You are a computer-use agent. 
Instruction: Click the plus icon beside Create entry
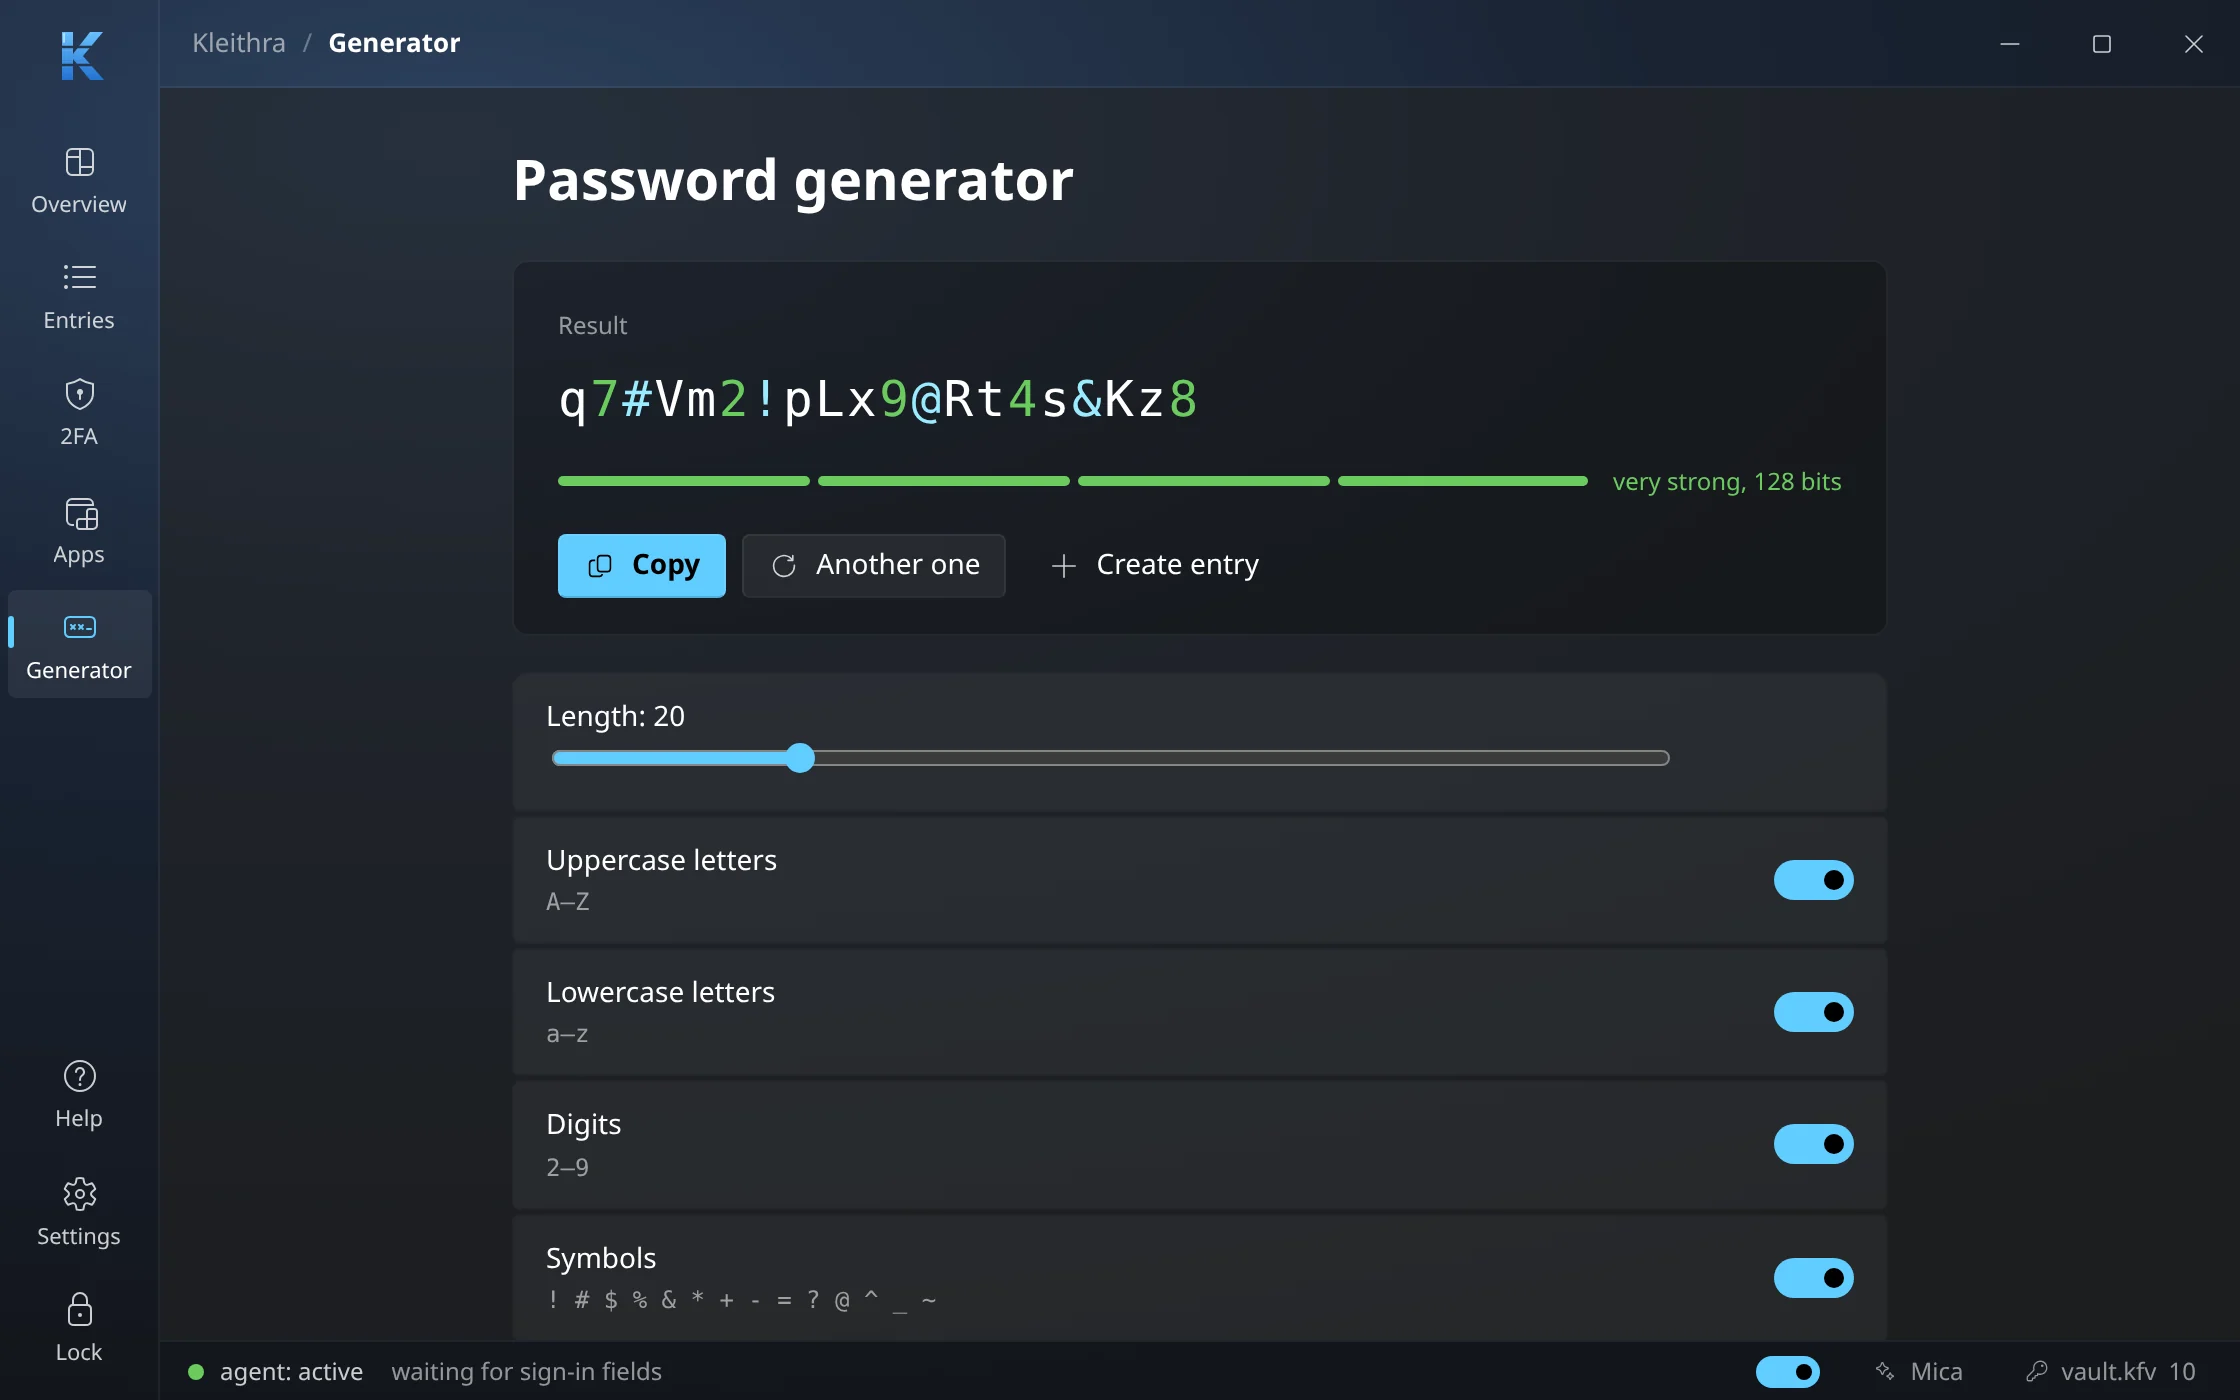[1064, 566]
